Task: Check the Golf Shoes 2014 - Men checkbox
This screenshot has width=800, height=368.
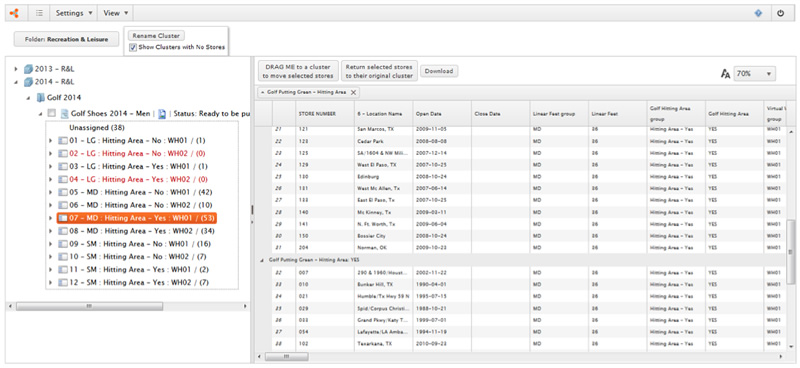Action: click(52, 113)
